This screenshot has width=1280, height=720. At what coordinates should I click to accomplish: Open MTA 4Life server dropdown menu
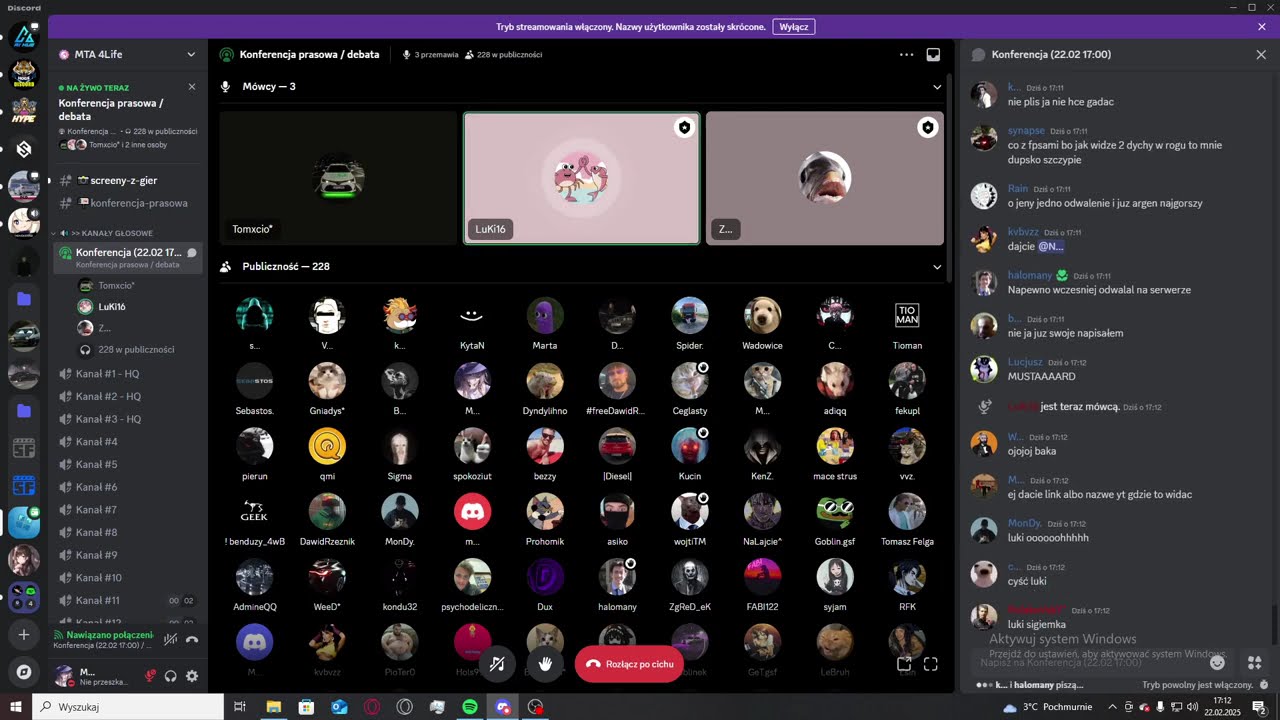[x=191, y=54]
